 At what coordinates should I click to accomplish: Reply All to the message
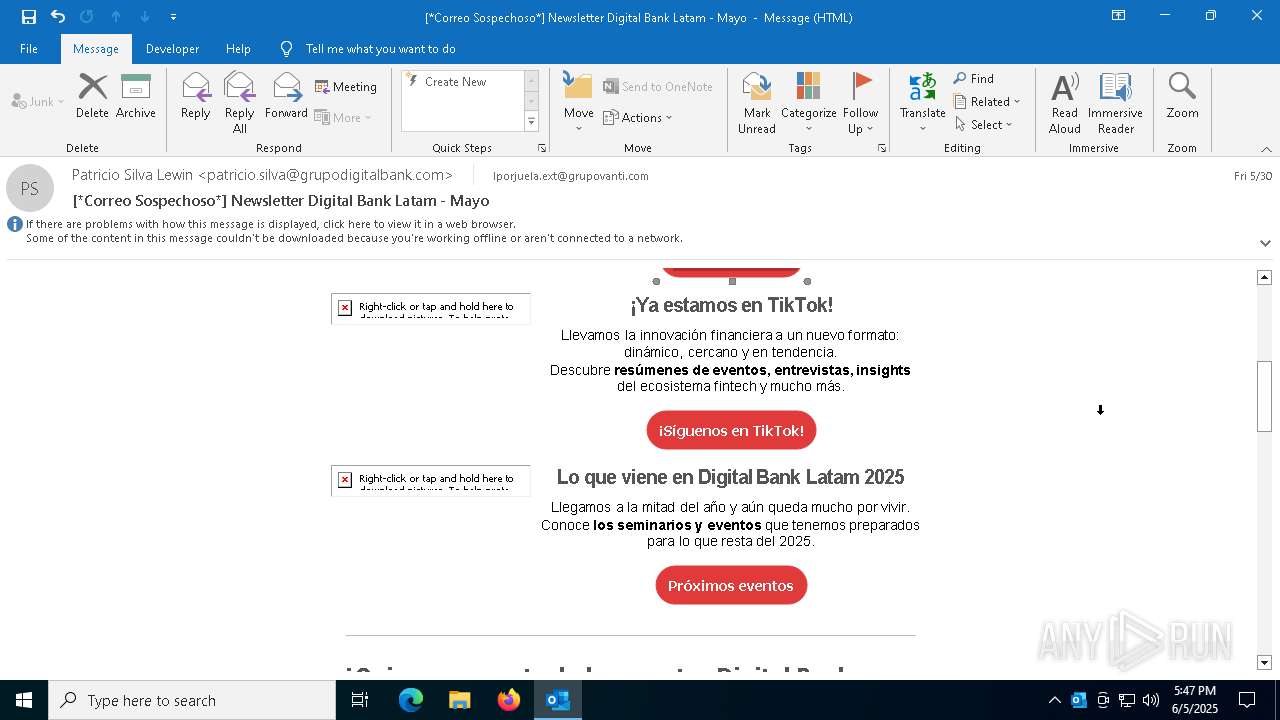[x=240, y=103]
